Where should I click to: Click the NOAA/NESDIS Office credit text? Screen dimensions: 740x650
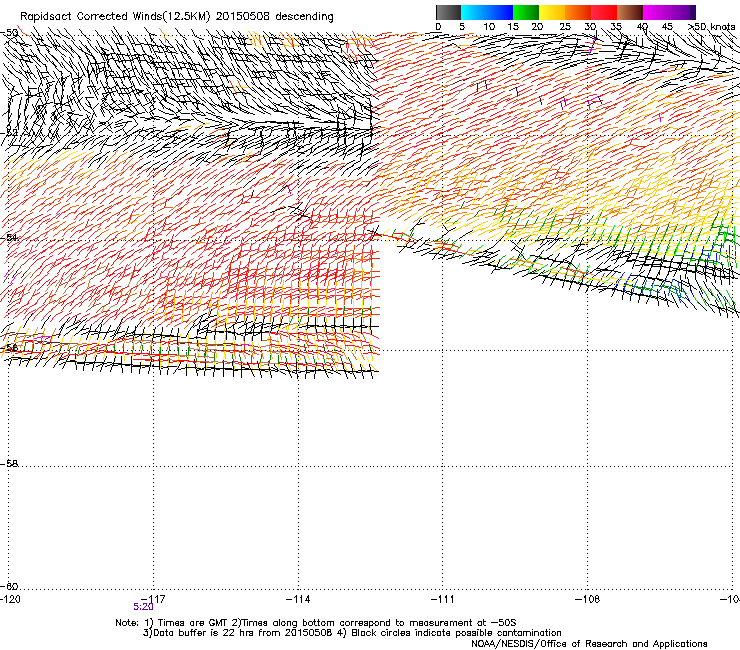point(589,644)
